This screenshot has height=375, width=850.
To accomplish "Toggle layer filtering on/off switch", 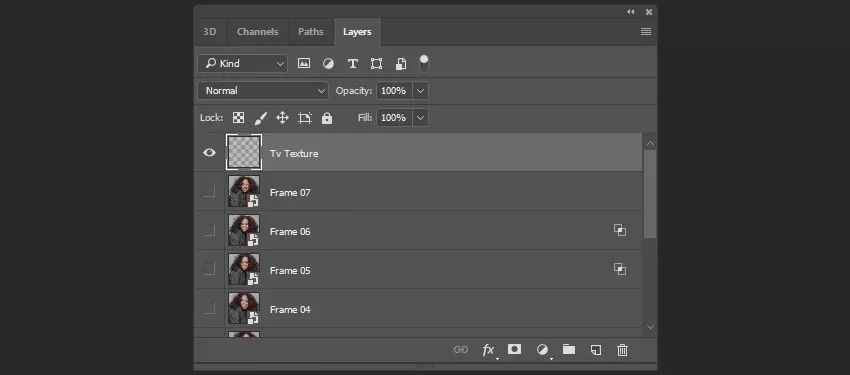I will (423, 62).
